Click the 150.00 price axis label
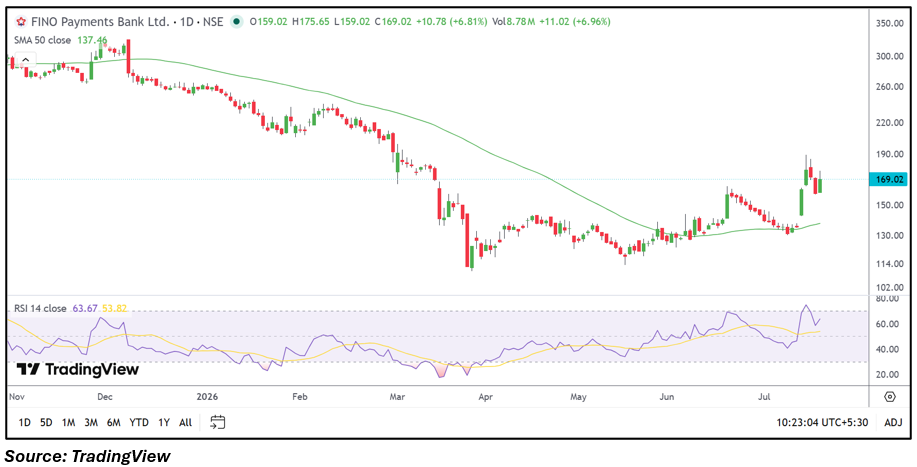 pyautogui.click(x=890, y=206)
